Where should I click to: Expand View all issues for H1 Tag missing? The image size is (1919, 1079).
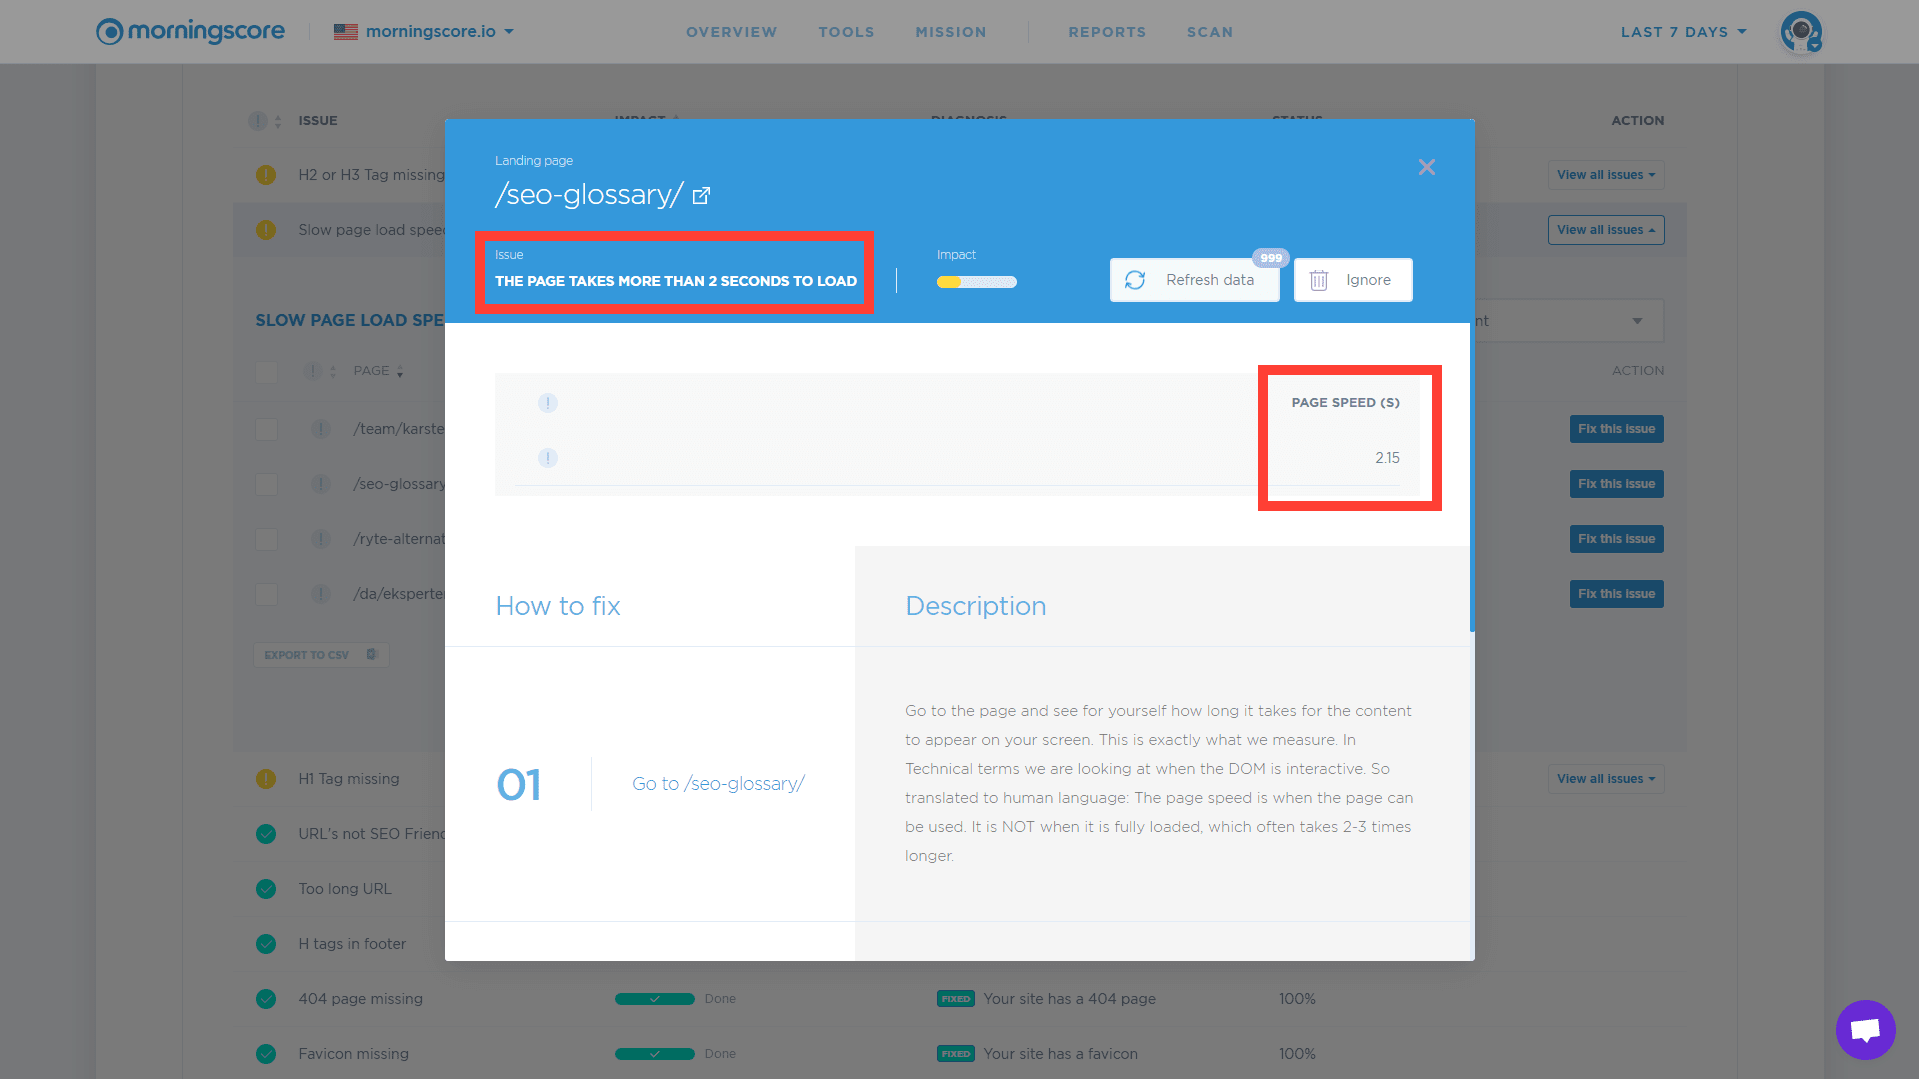1606,779
